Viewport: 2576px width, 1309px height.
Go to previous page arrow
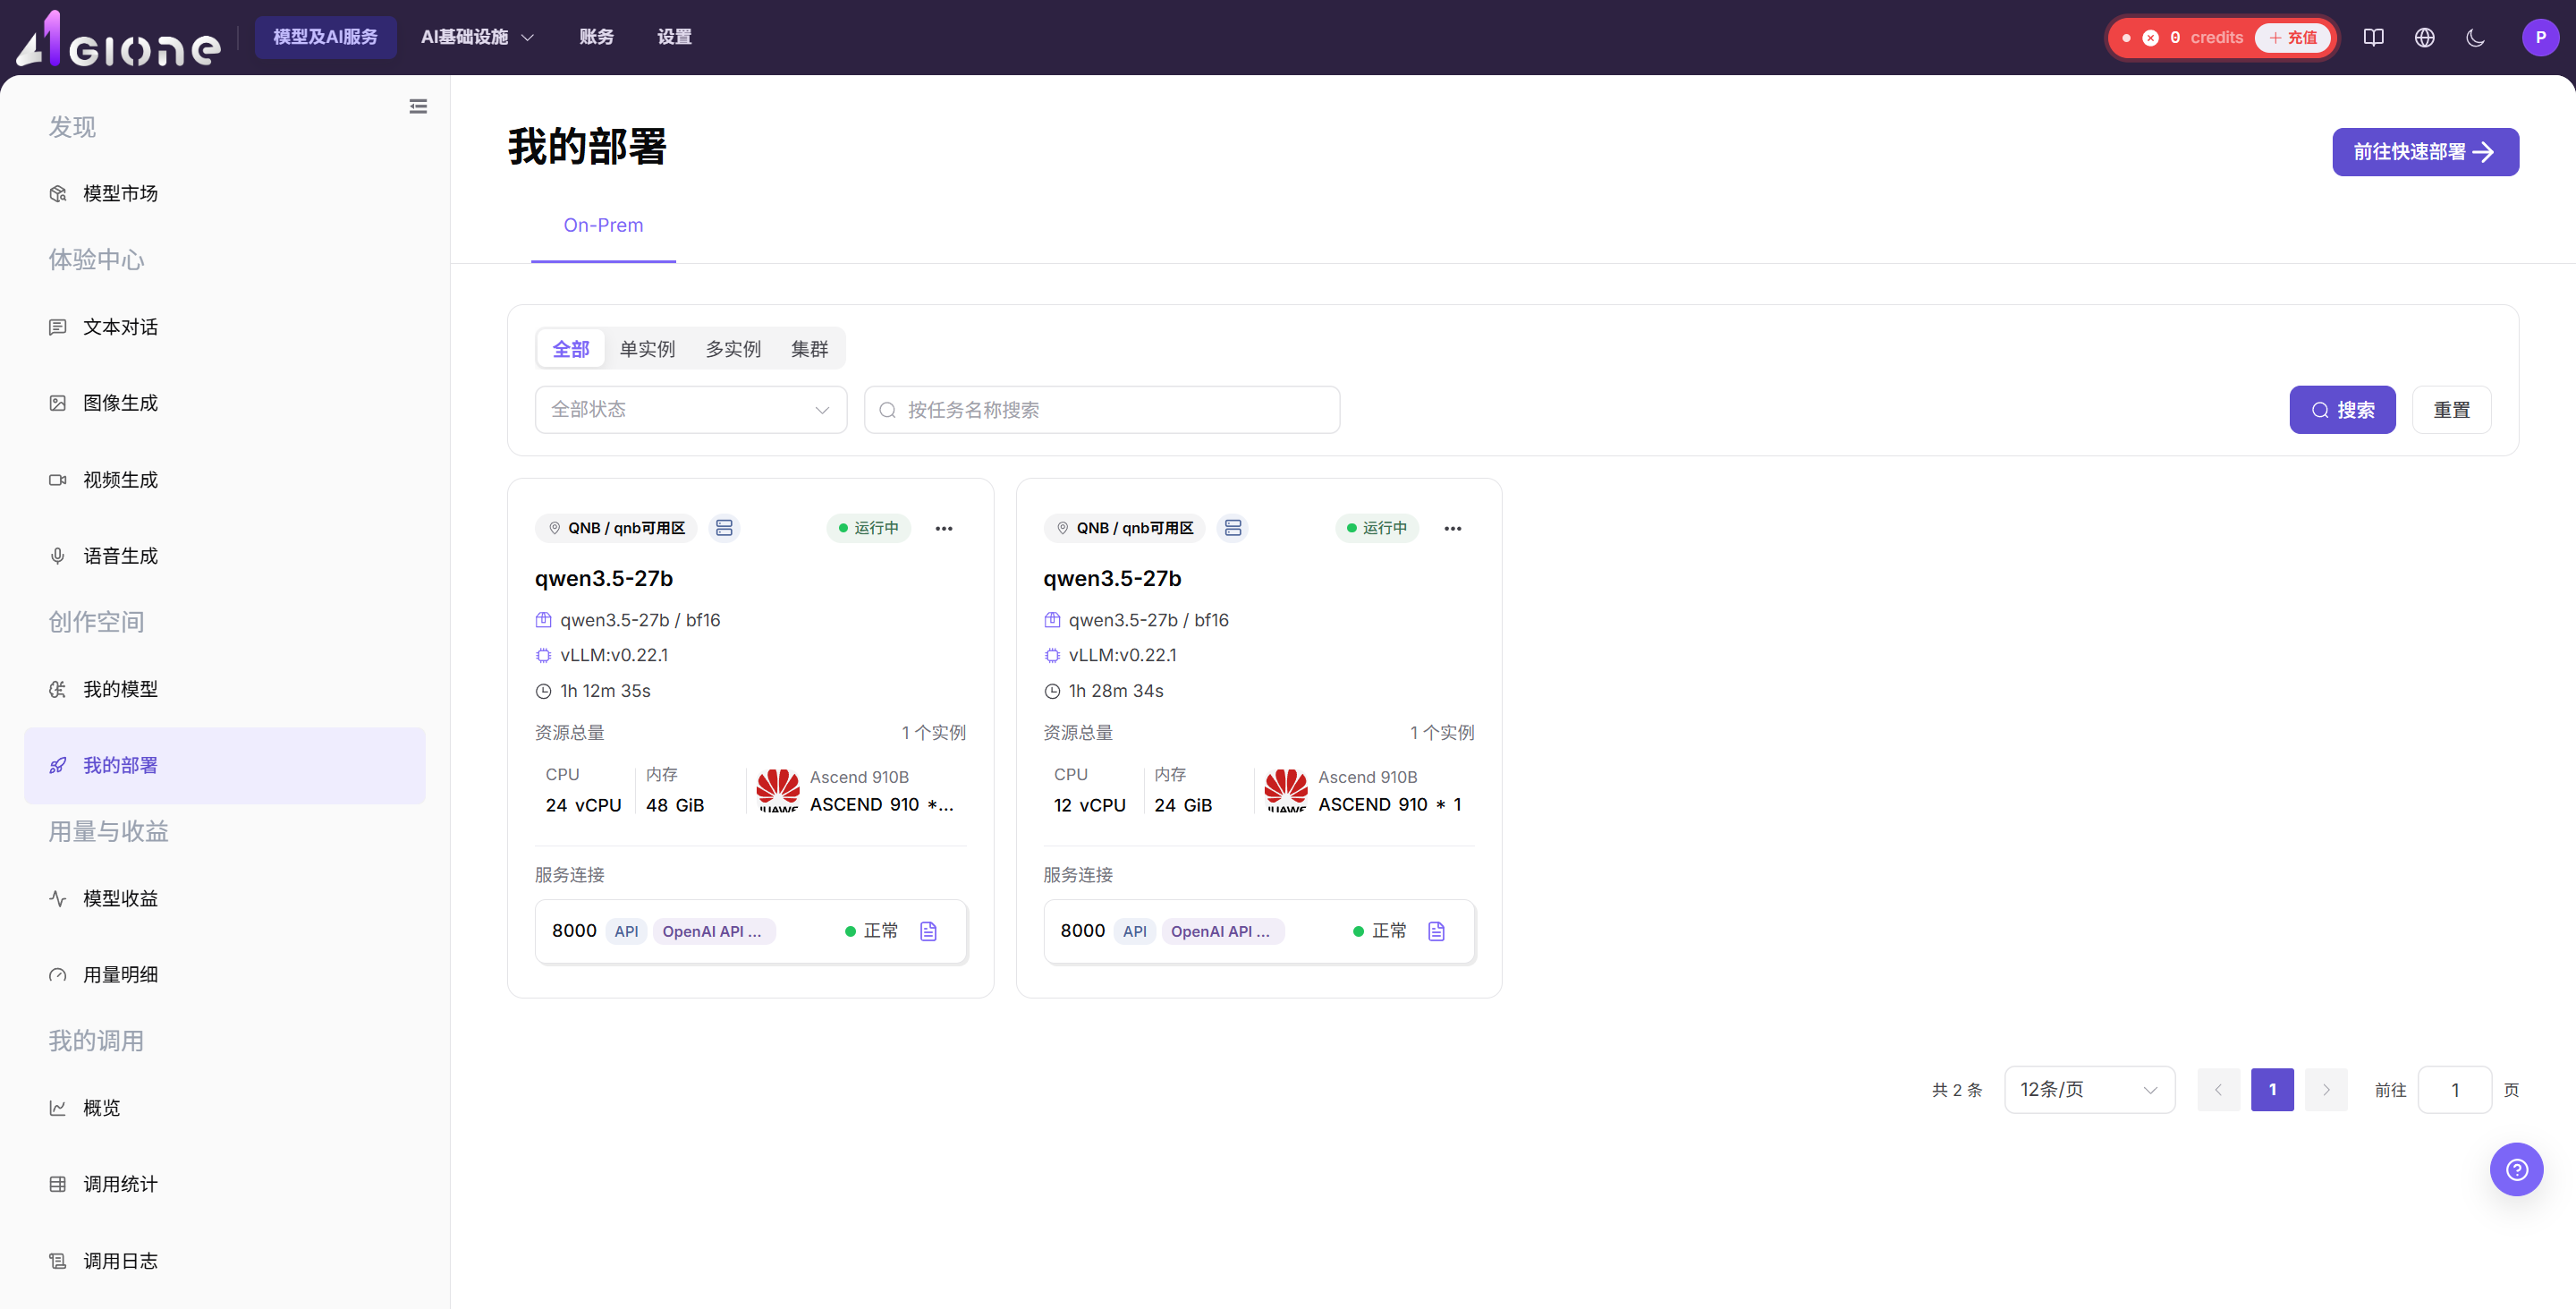click(x=2218, y=1090)
